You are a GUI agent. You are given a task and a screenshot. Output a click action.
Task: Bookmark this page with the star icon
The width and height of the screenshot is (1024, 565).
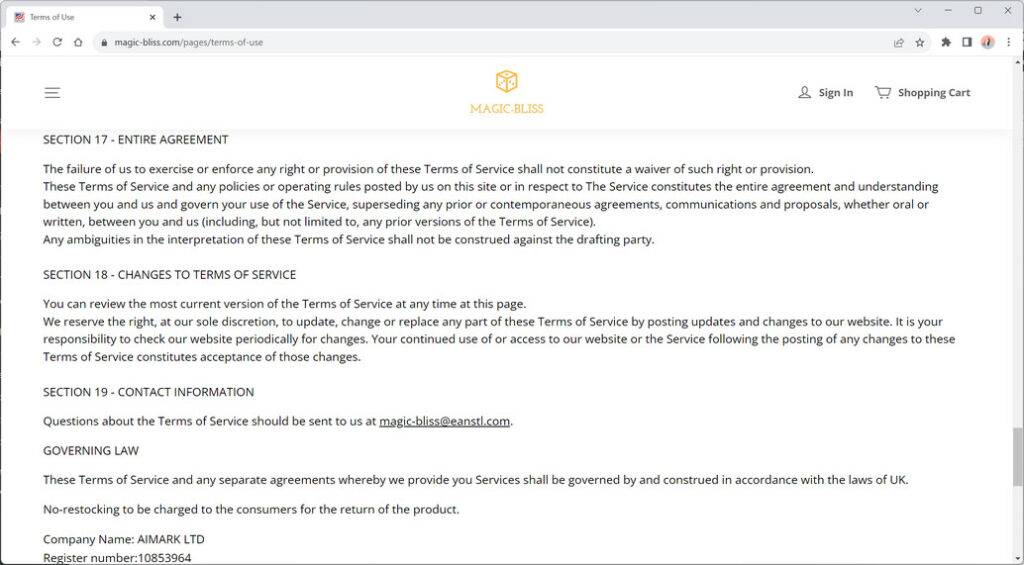coord(920,42)
